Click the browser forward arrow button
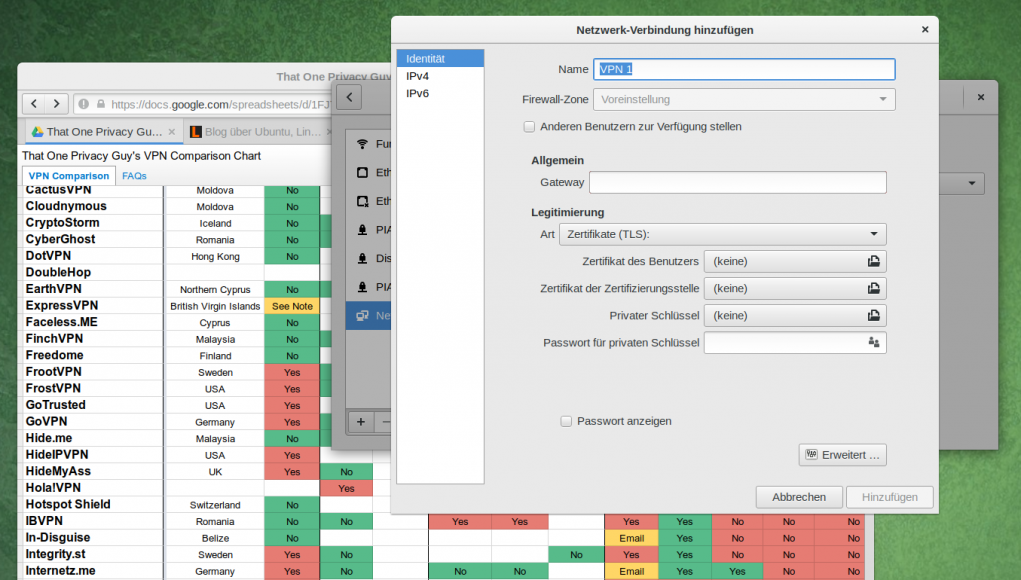The width and height of the screenshot is (1021, 580). click(x=57, y=104)
